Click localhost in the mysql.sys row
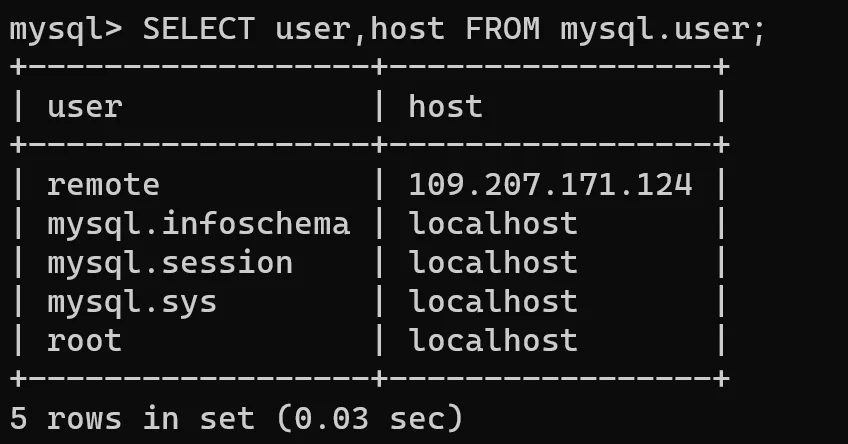This screenshot has width=848, height=444. click(493, 301)
